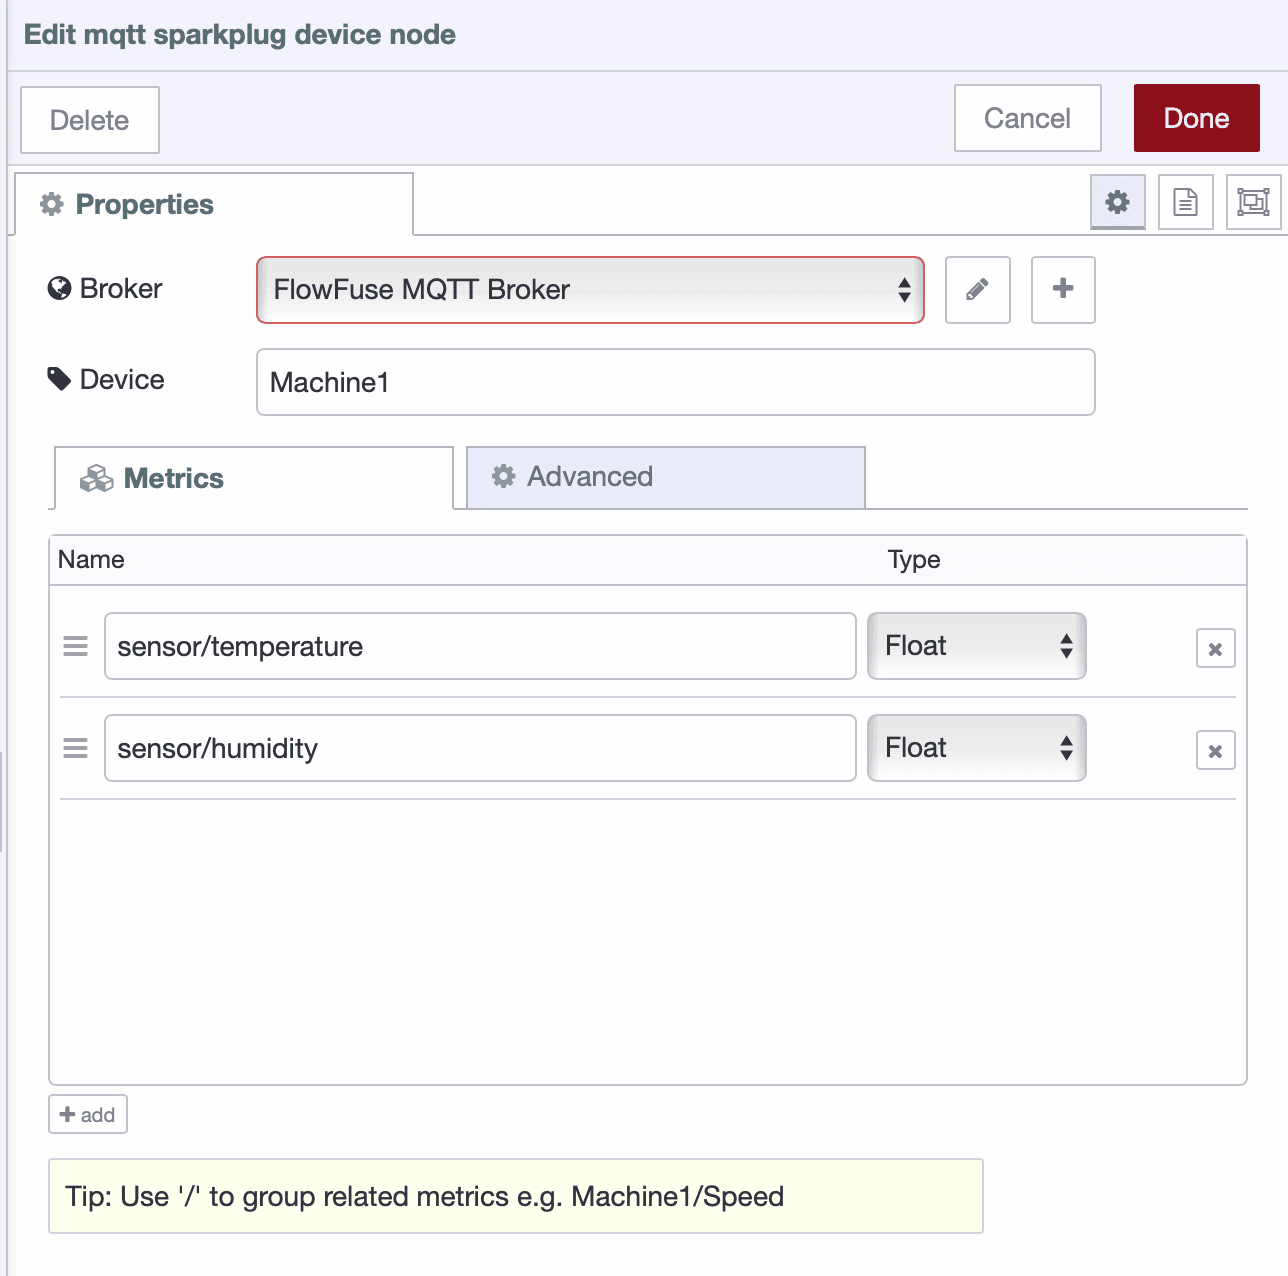Click the node appearance icon
Screen dimensions: 1288x1276
click(1253, 202)
